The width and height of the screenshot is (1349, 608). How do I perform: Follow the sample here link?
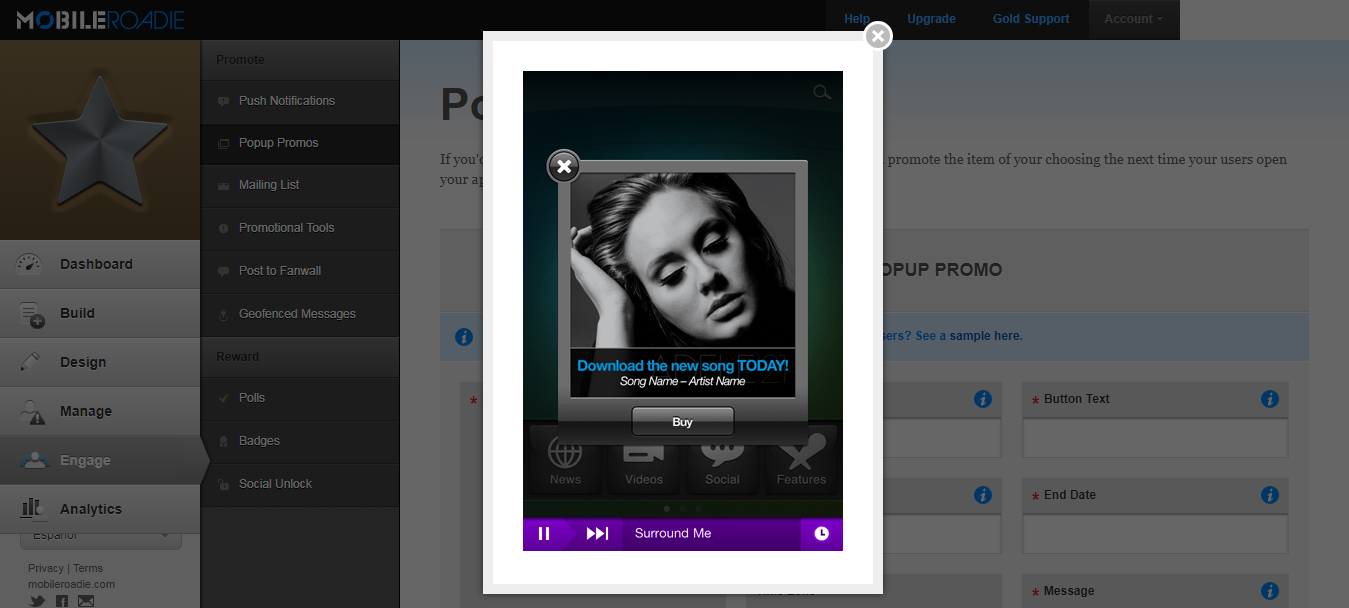(986, 336)
